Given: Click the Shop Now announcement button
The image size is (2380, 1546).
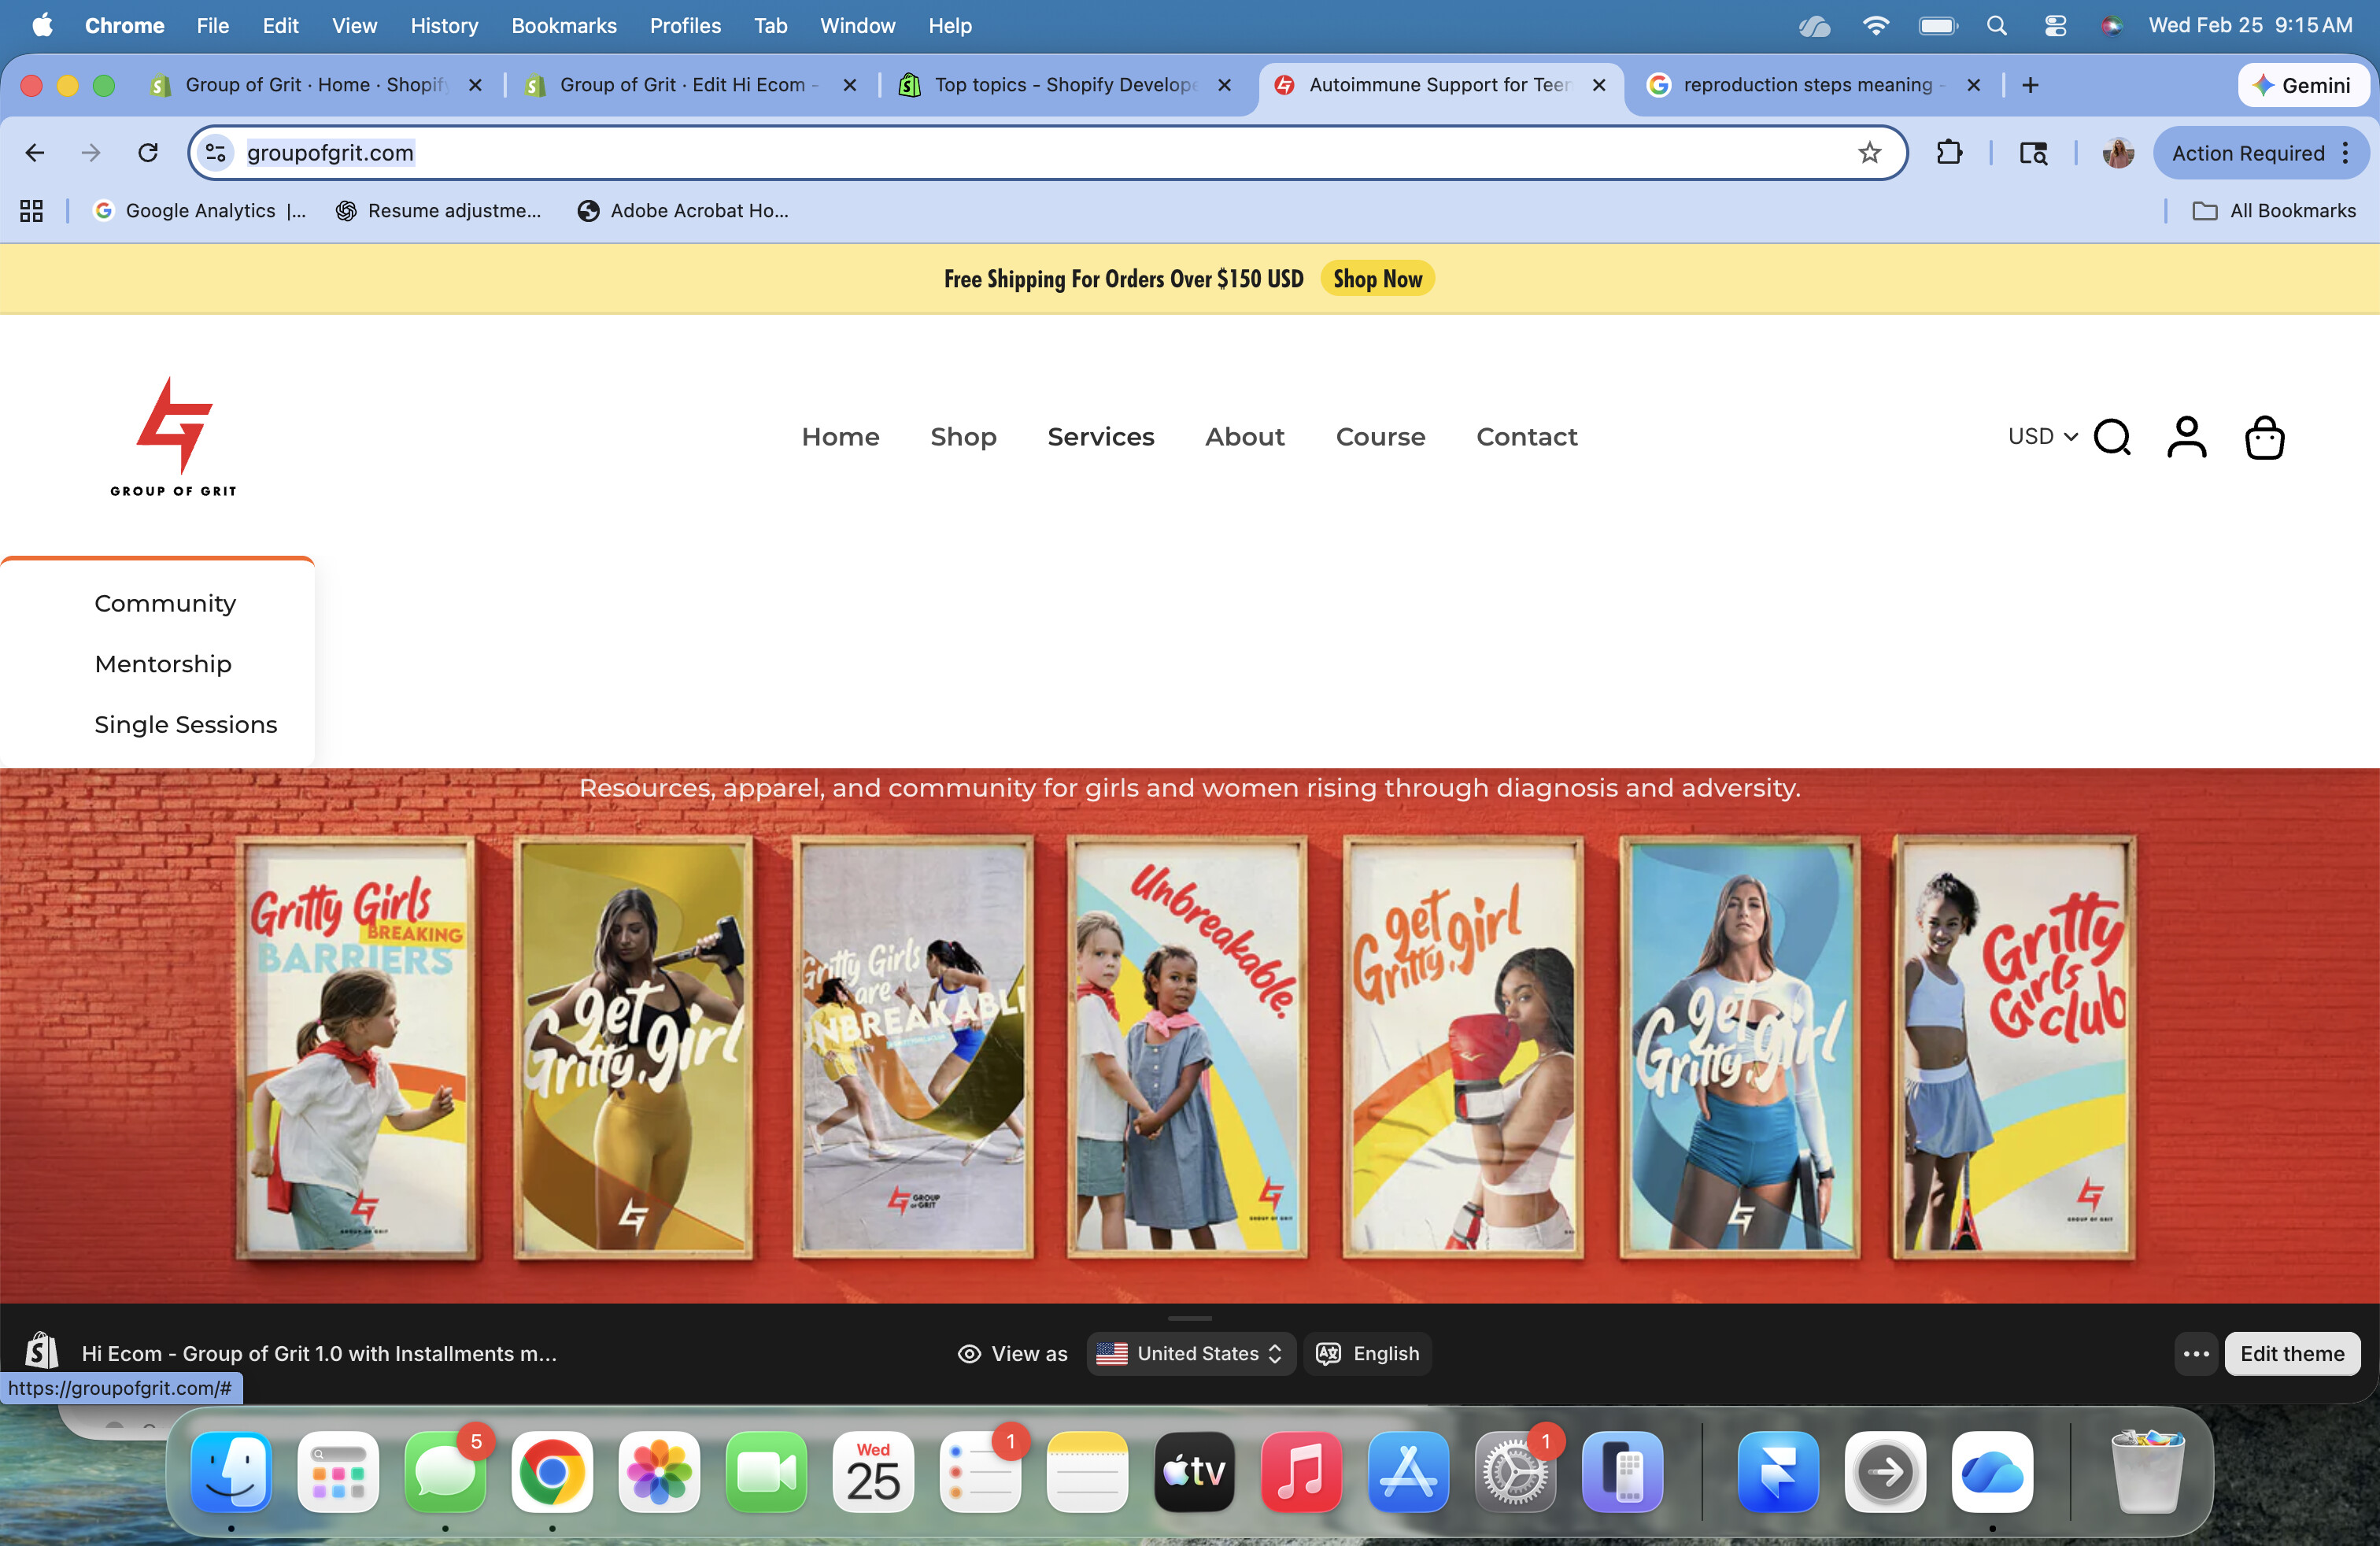Looking at the screenshot, I should click(1377, 279).
